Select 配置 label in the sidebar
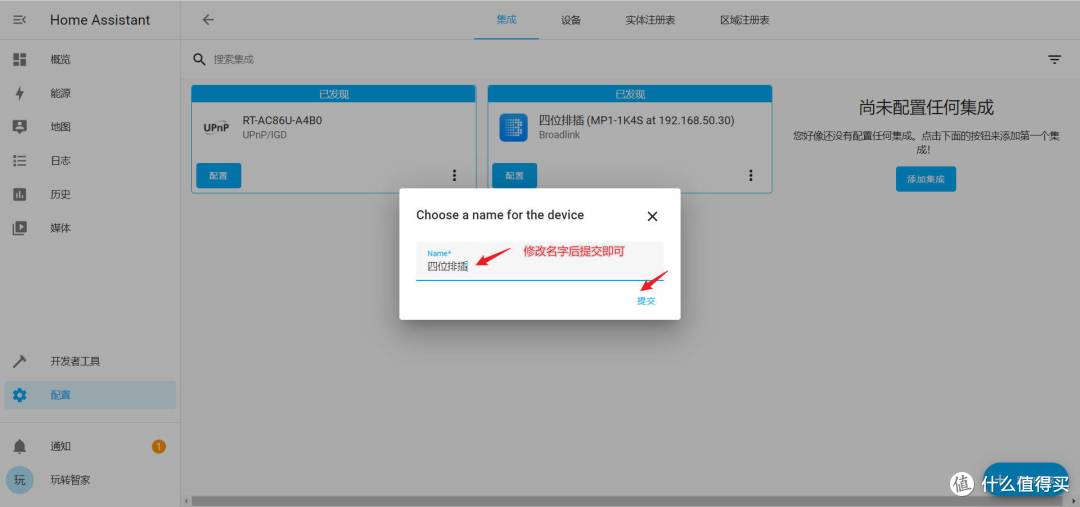This screenshot has width=1080, height=507. pos(60,395)
